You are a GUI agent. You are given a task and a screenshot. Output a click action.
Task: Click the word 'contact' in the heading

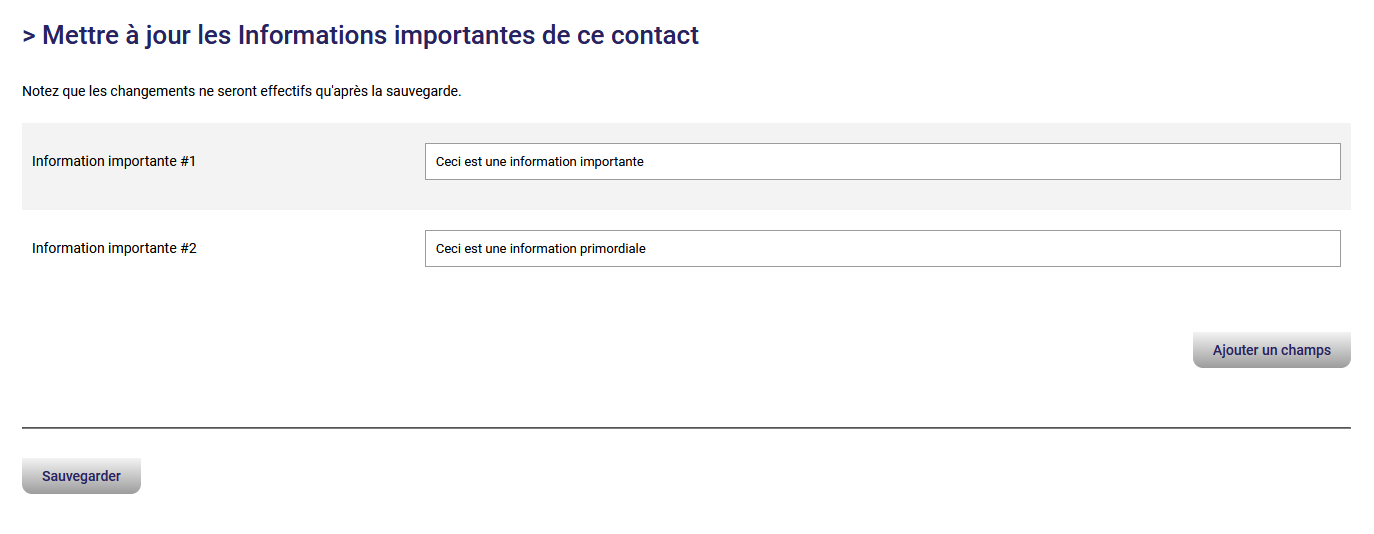tap(654, 36)
